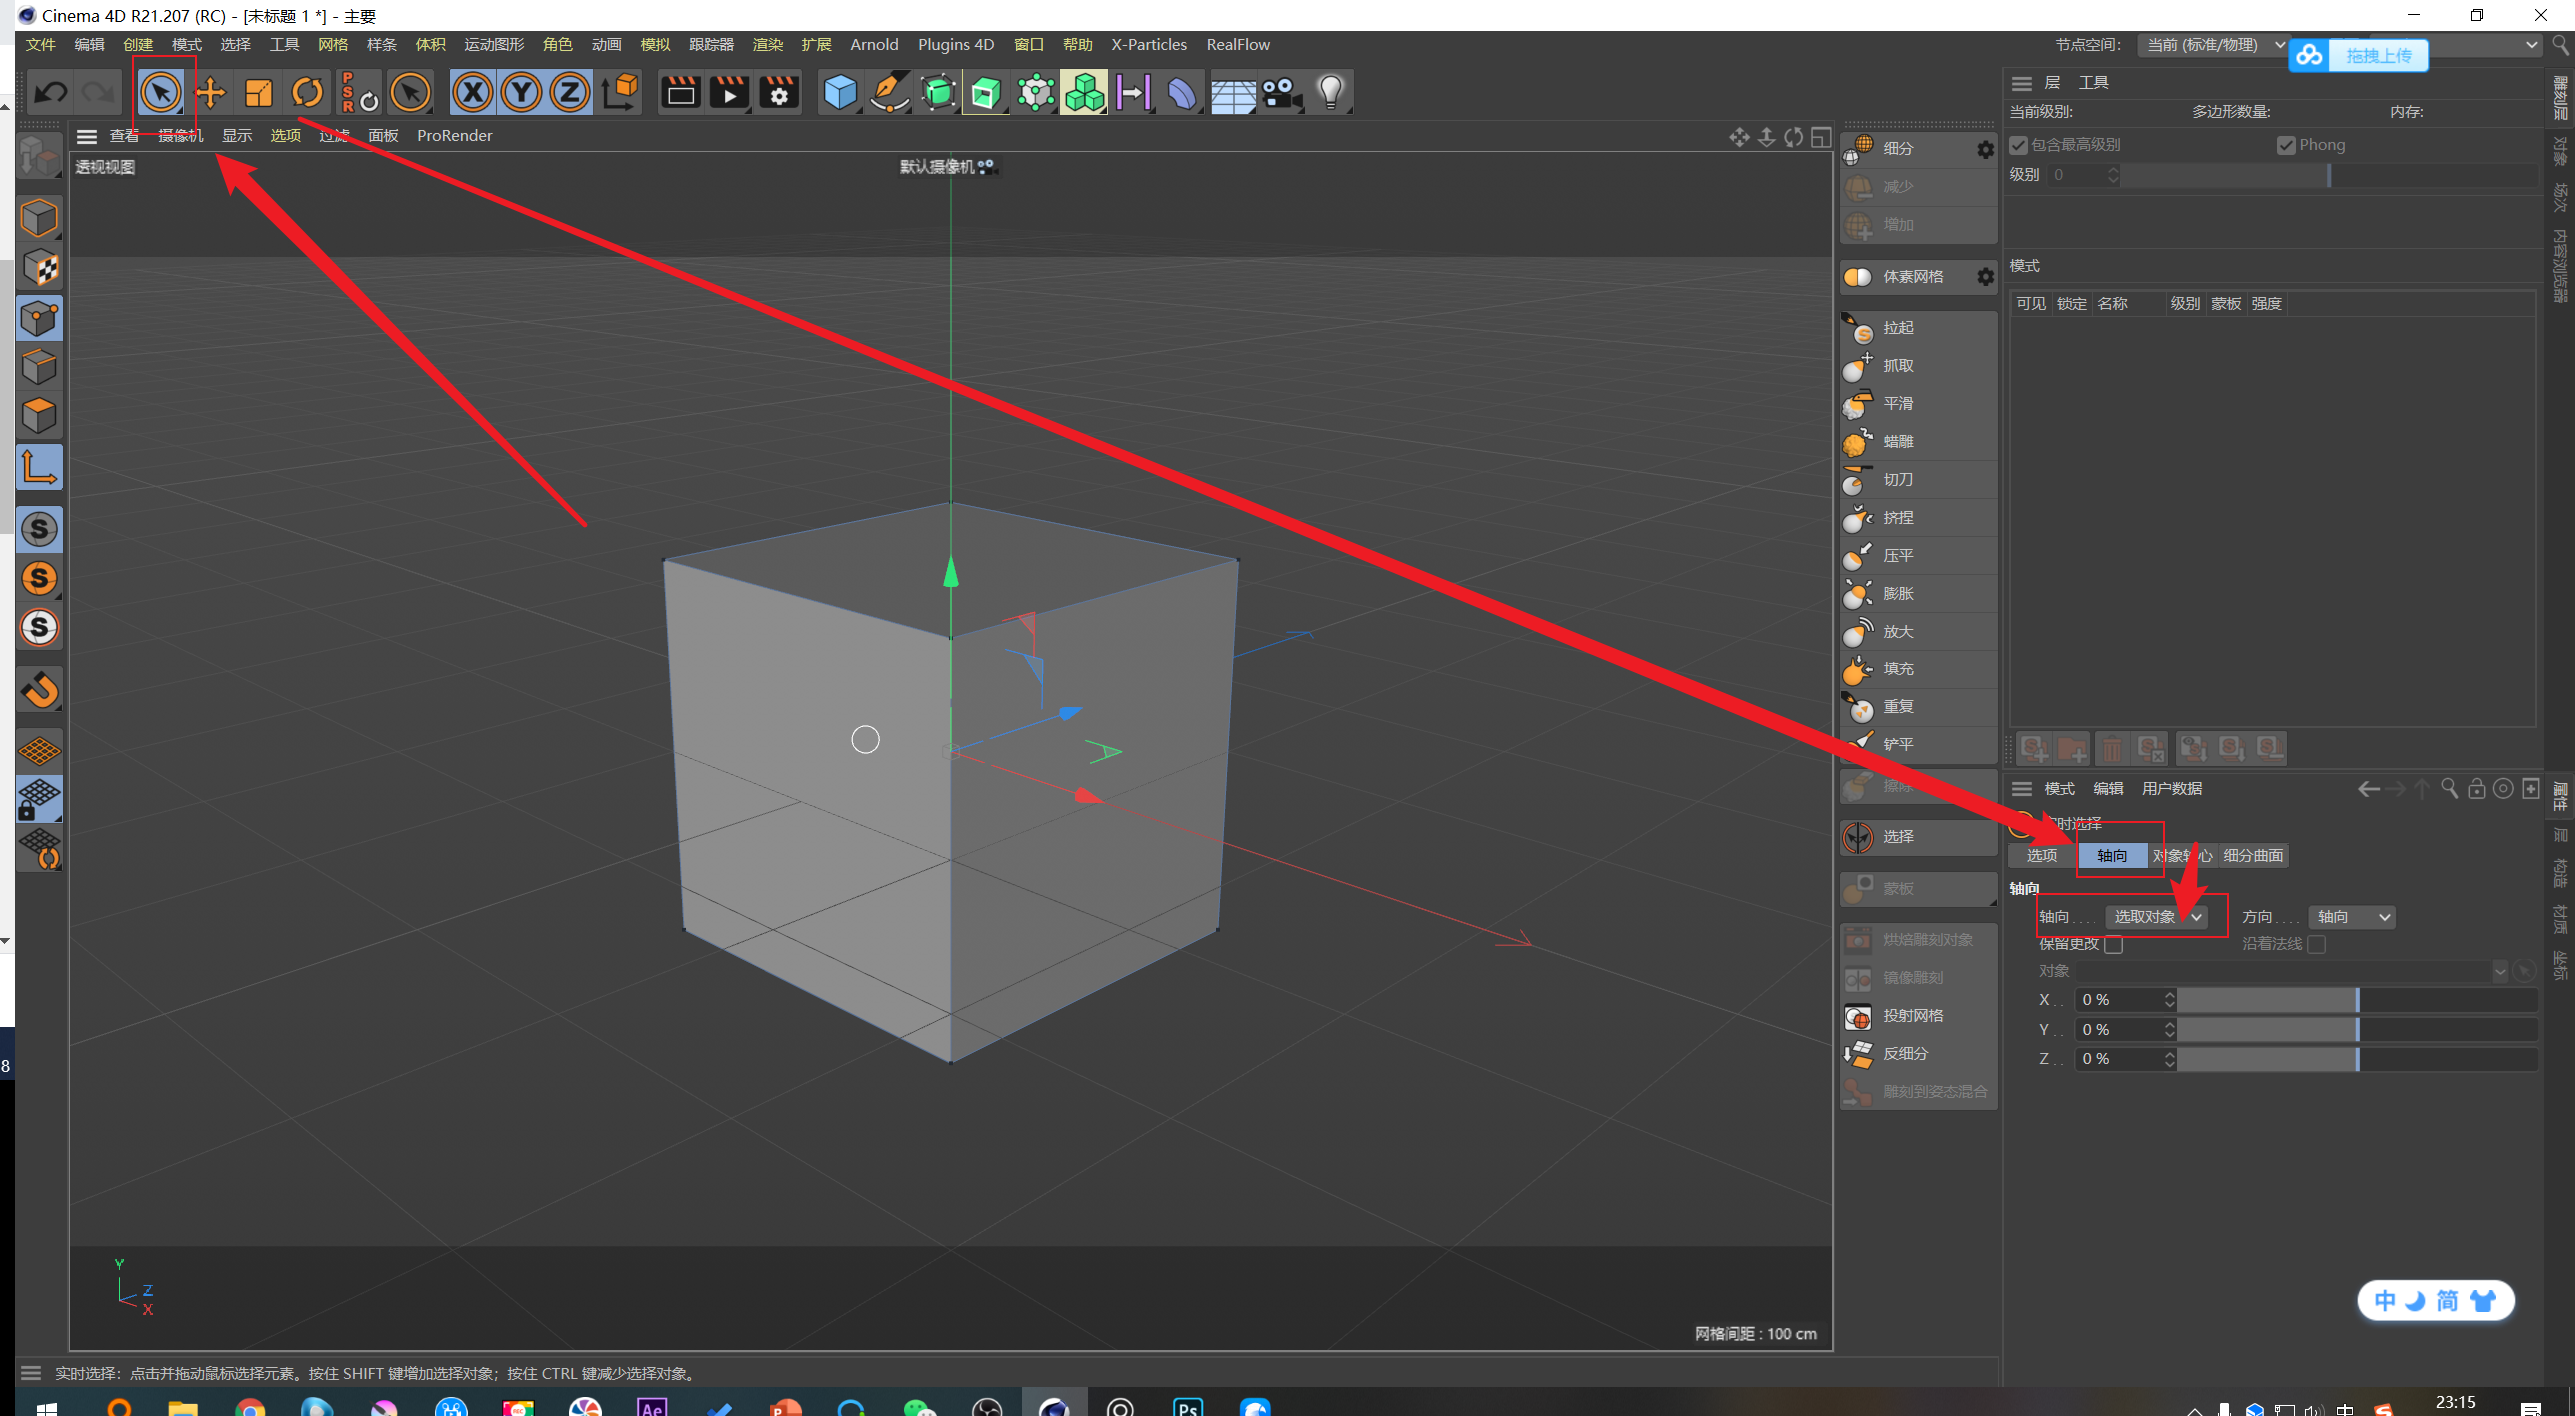This screenshot has width=2575, height=1416.
Task: Enable the 保留更改 checkbox
Action: click(x=2113, y=944)
